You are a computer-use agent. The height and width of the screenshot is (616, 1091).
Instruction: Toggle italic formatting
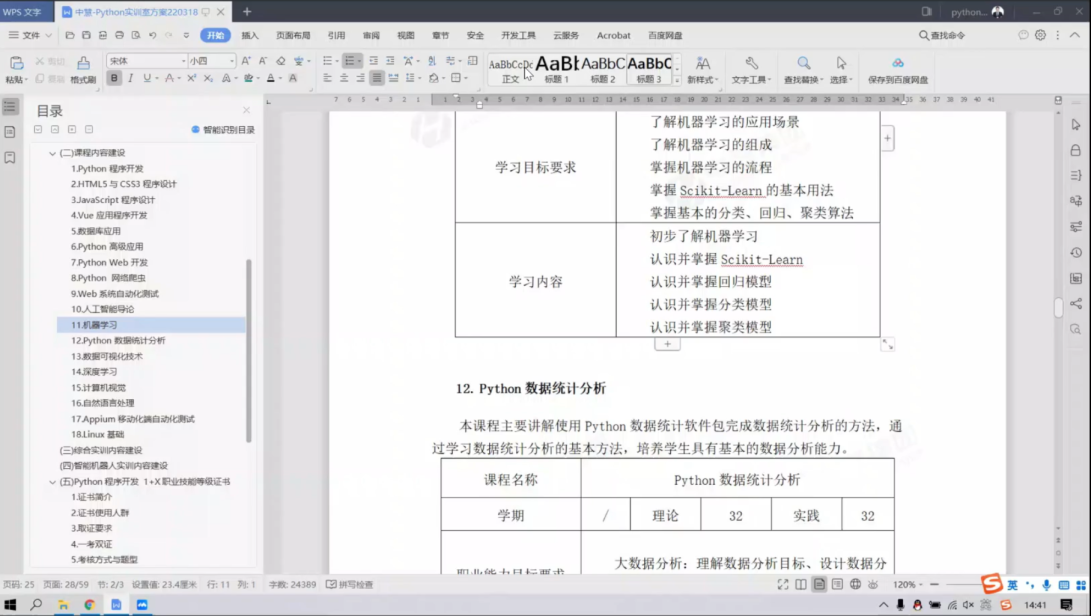coord(130,79)
